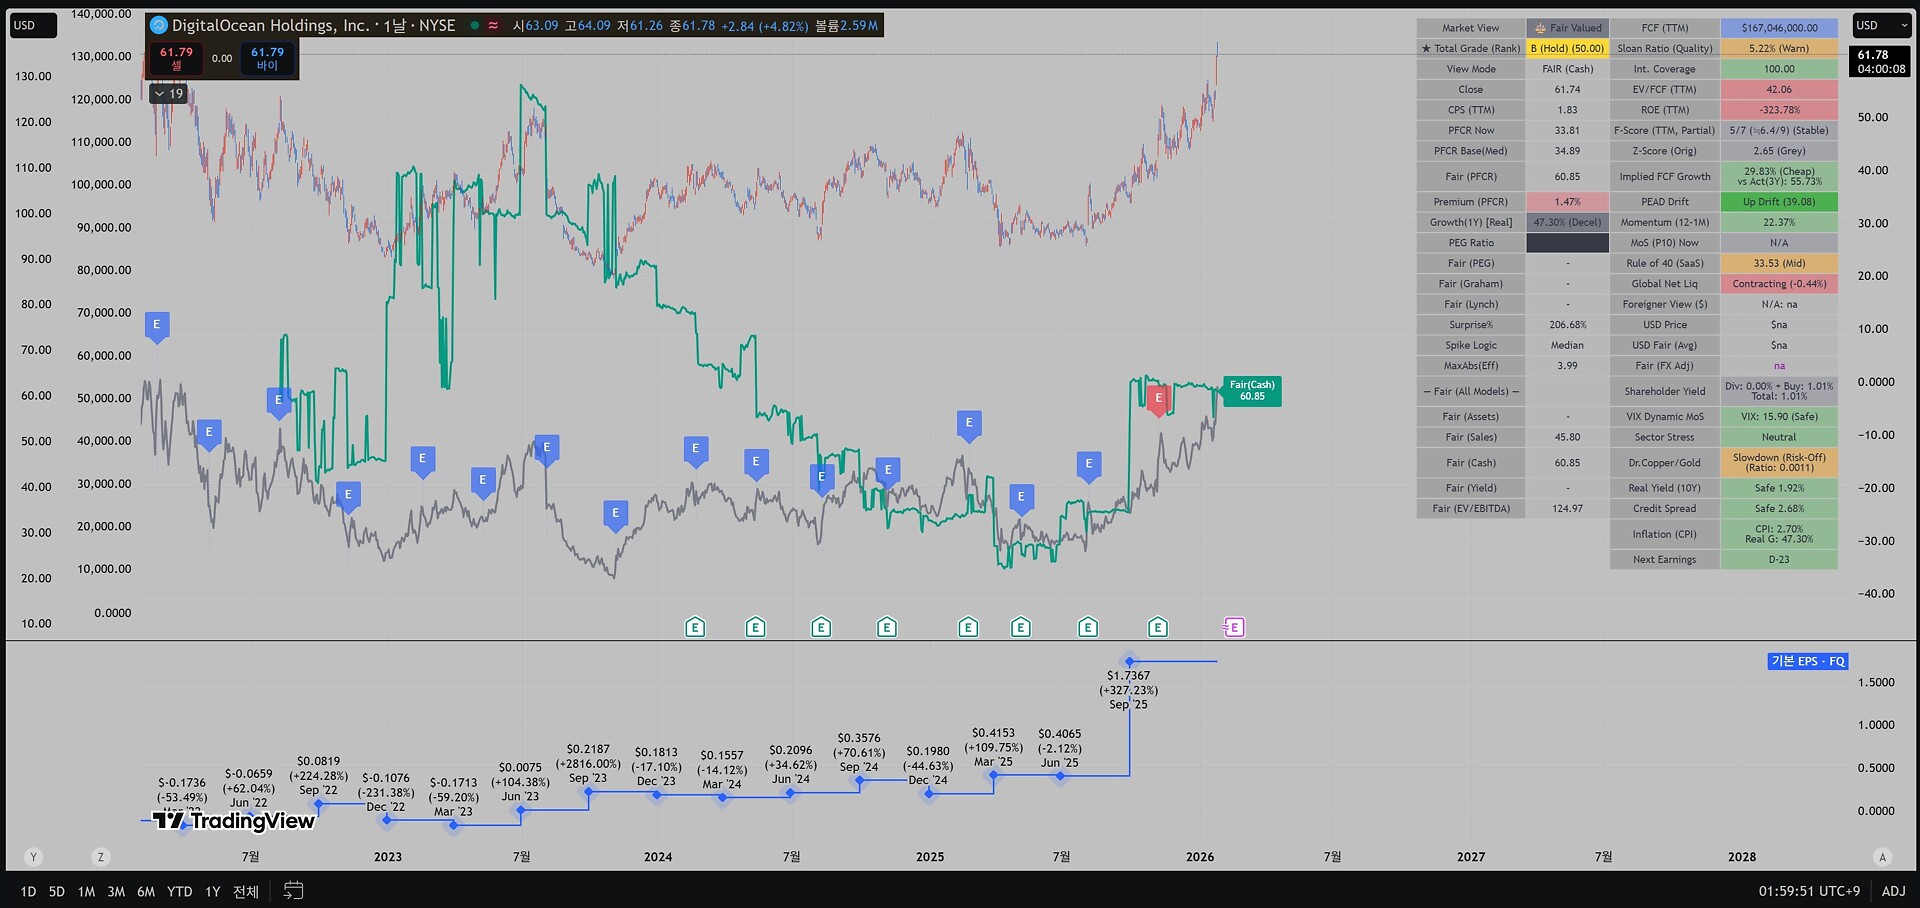The width and height of the screenshot is (1920, 908).
Task: Click the 124.97 Fair (EV/EBITDA) value
Action: 1567,508
